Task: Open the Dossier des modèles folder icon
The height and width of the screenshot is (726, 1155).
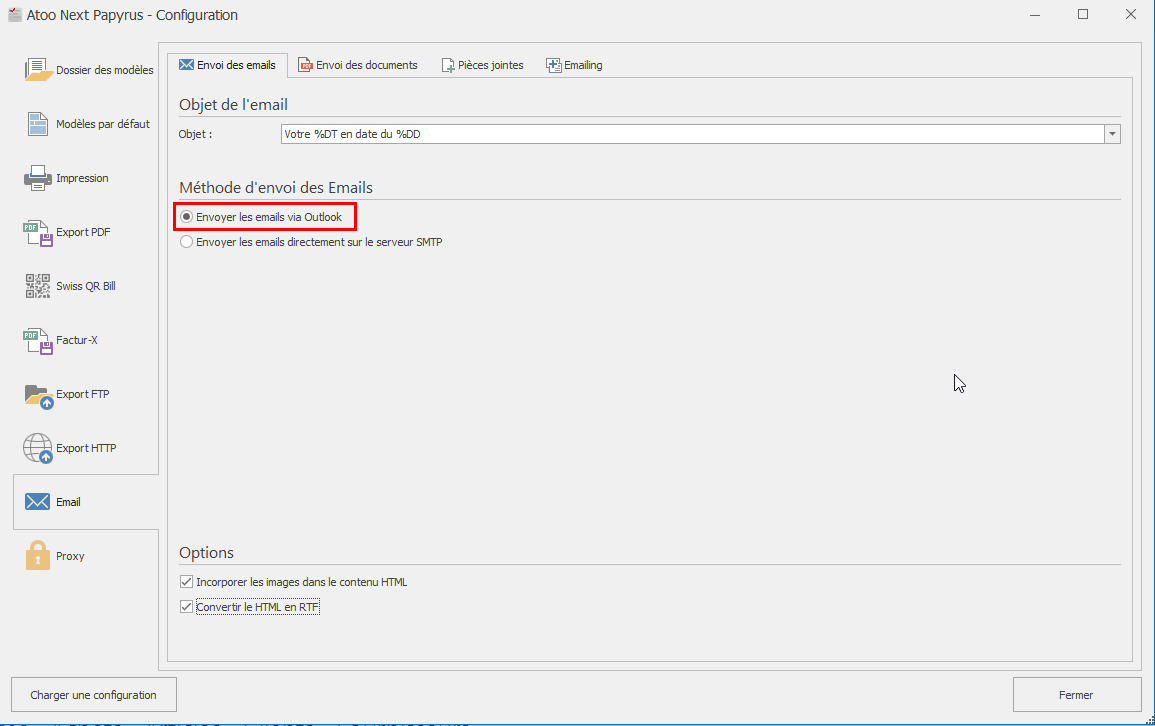Action: click(x=38, y=70)
